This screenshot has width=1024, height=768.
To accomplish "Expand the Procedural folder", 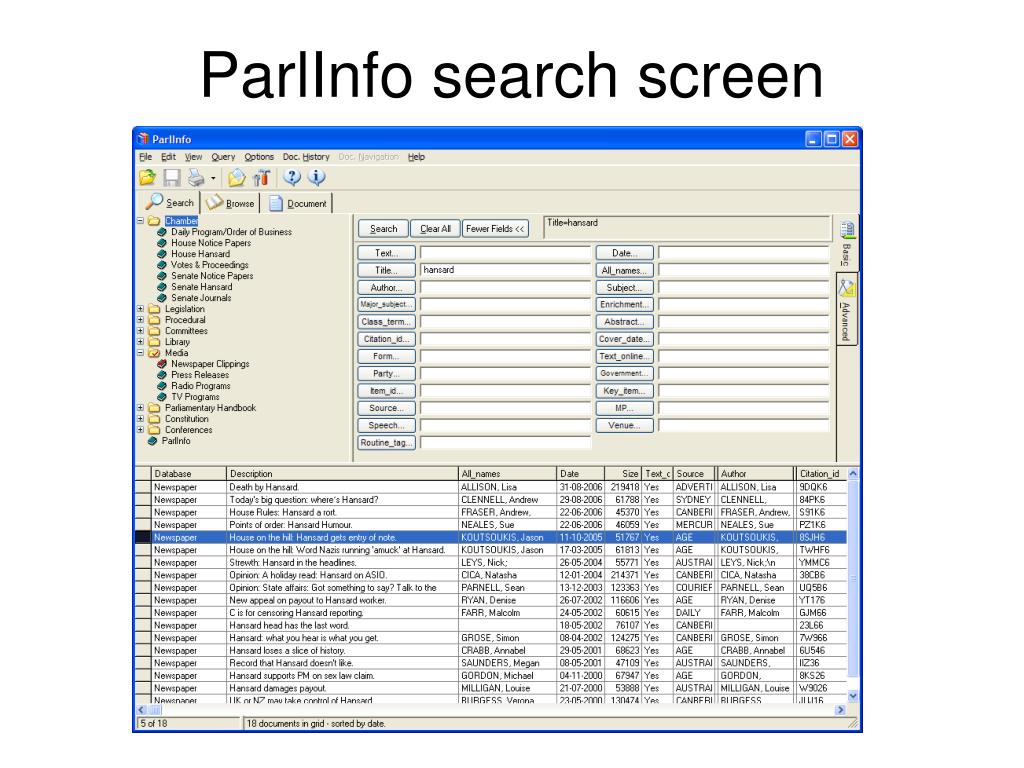I will [x=140, y=320].
